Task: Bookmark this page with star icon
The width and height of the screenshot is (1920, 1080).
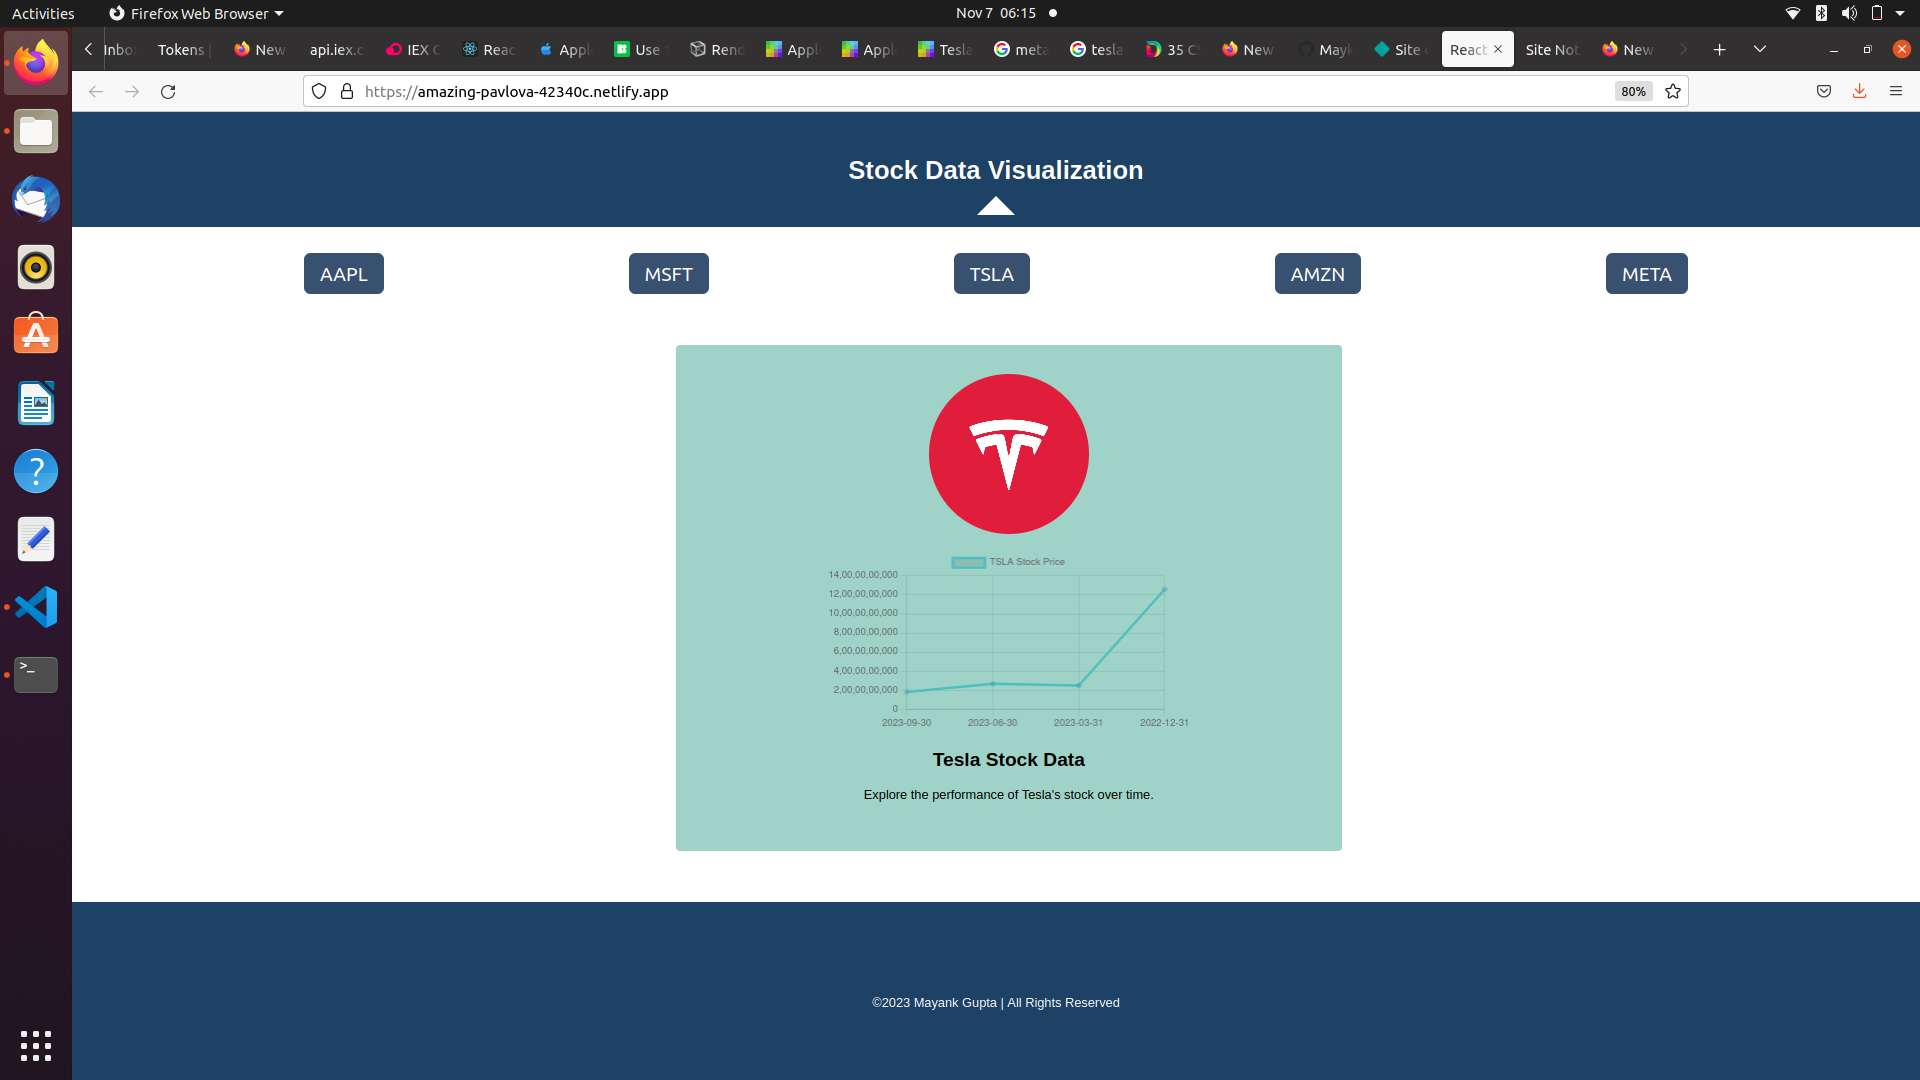Action: point(1673,91)
